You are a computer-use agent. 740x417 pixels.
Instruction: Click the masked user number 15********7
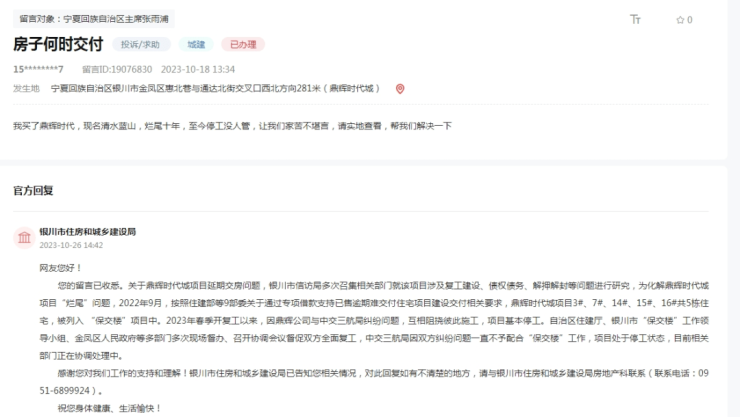coord(39,69)
